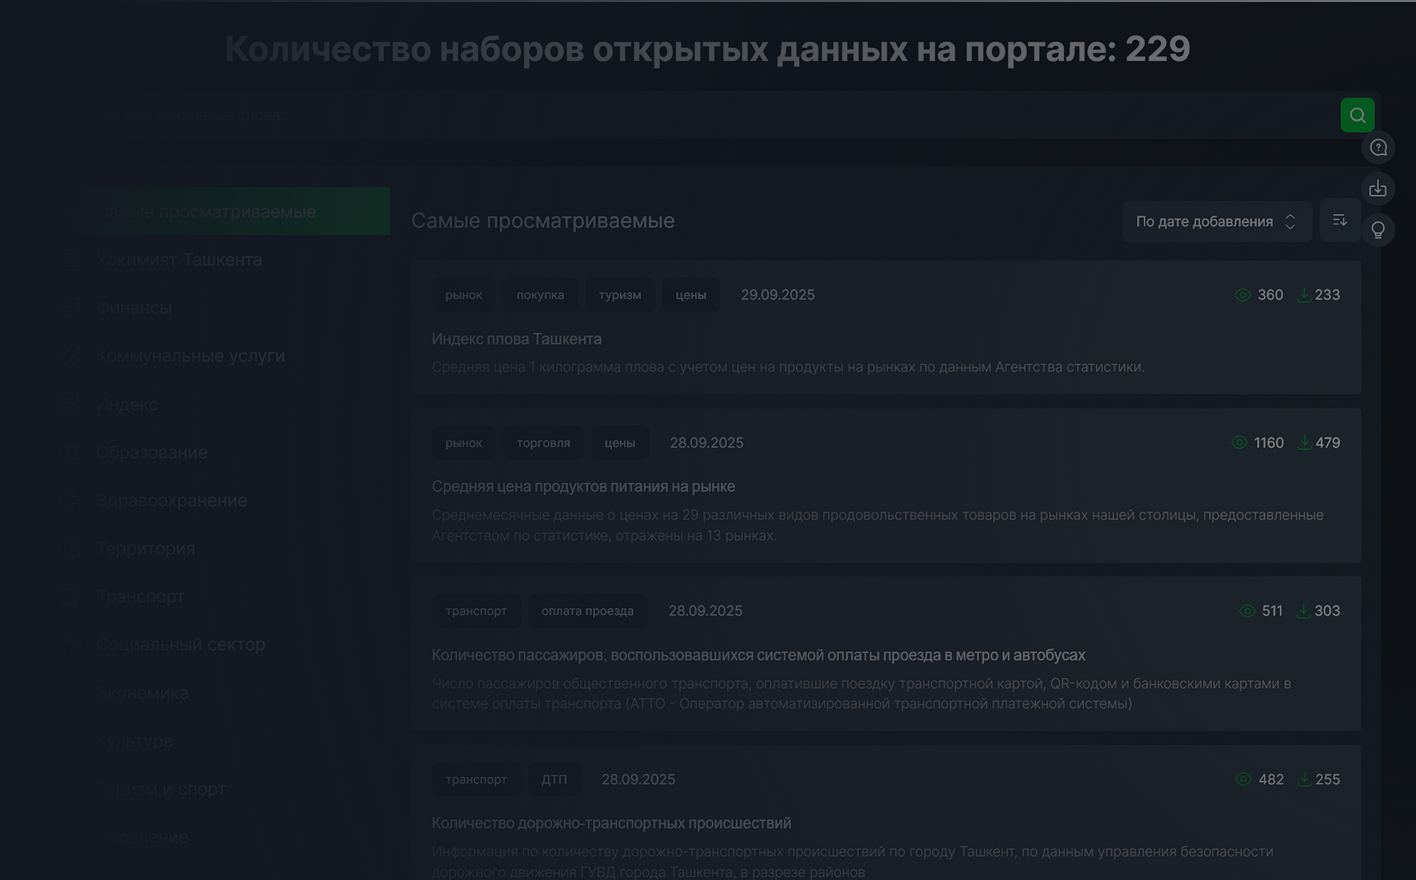Click the view count 511
This screenshot has height=880, width=1416.
(x=1272, y=611)
